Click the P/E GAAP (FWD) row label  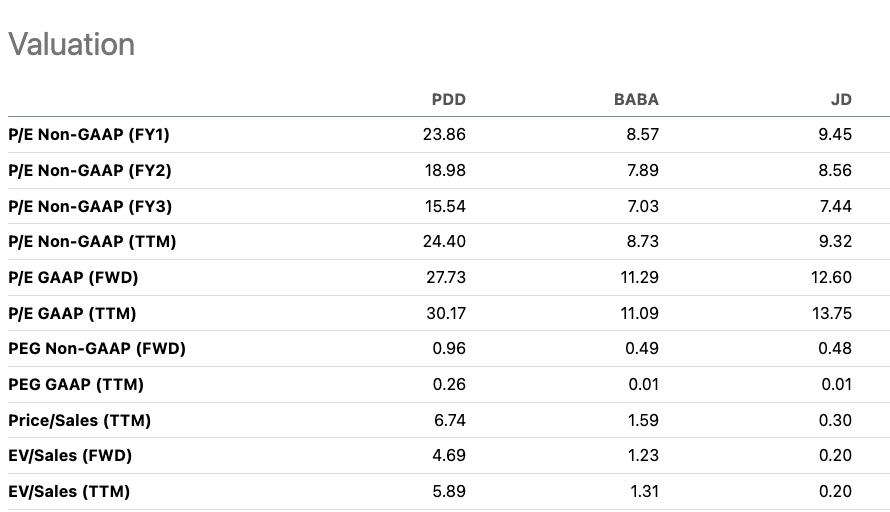73,278
